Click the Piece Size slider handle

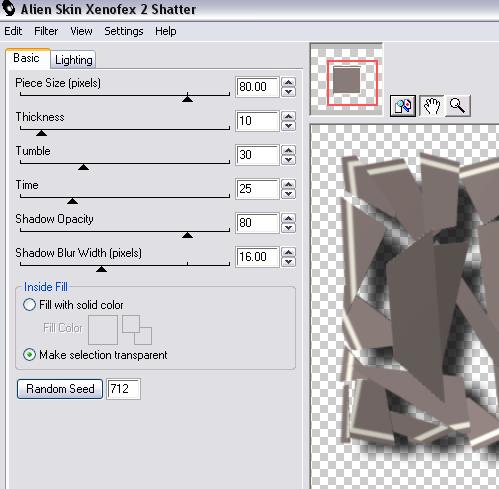(x=188, y=99)
